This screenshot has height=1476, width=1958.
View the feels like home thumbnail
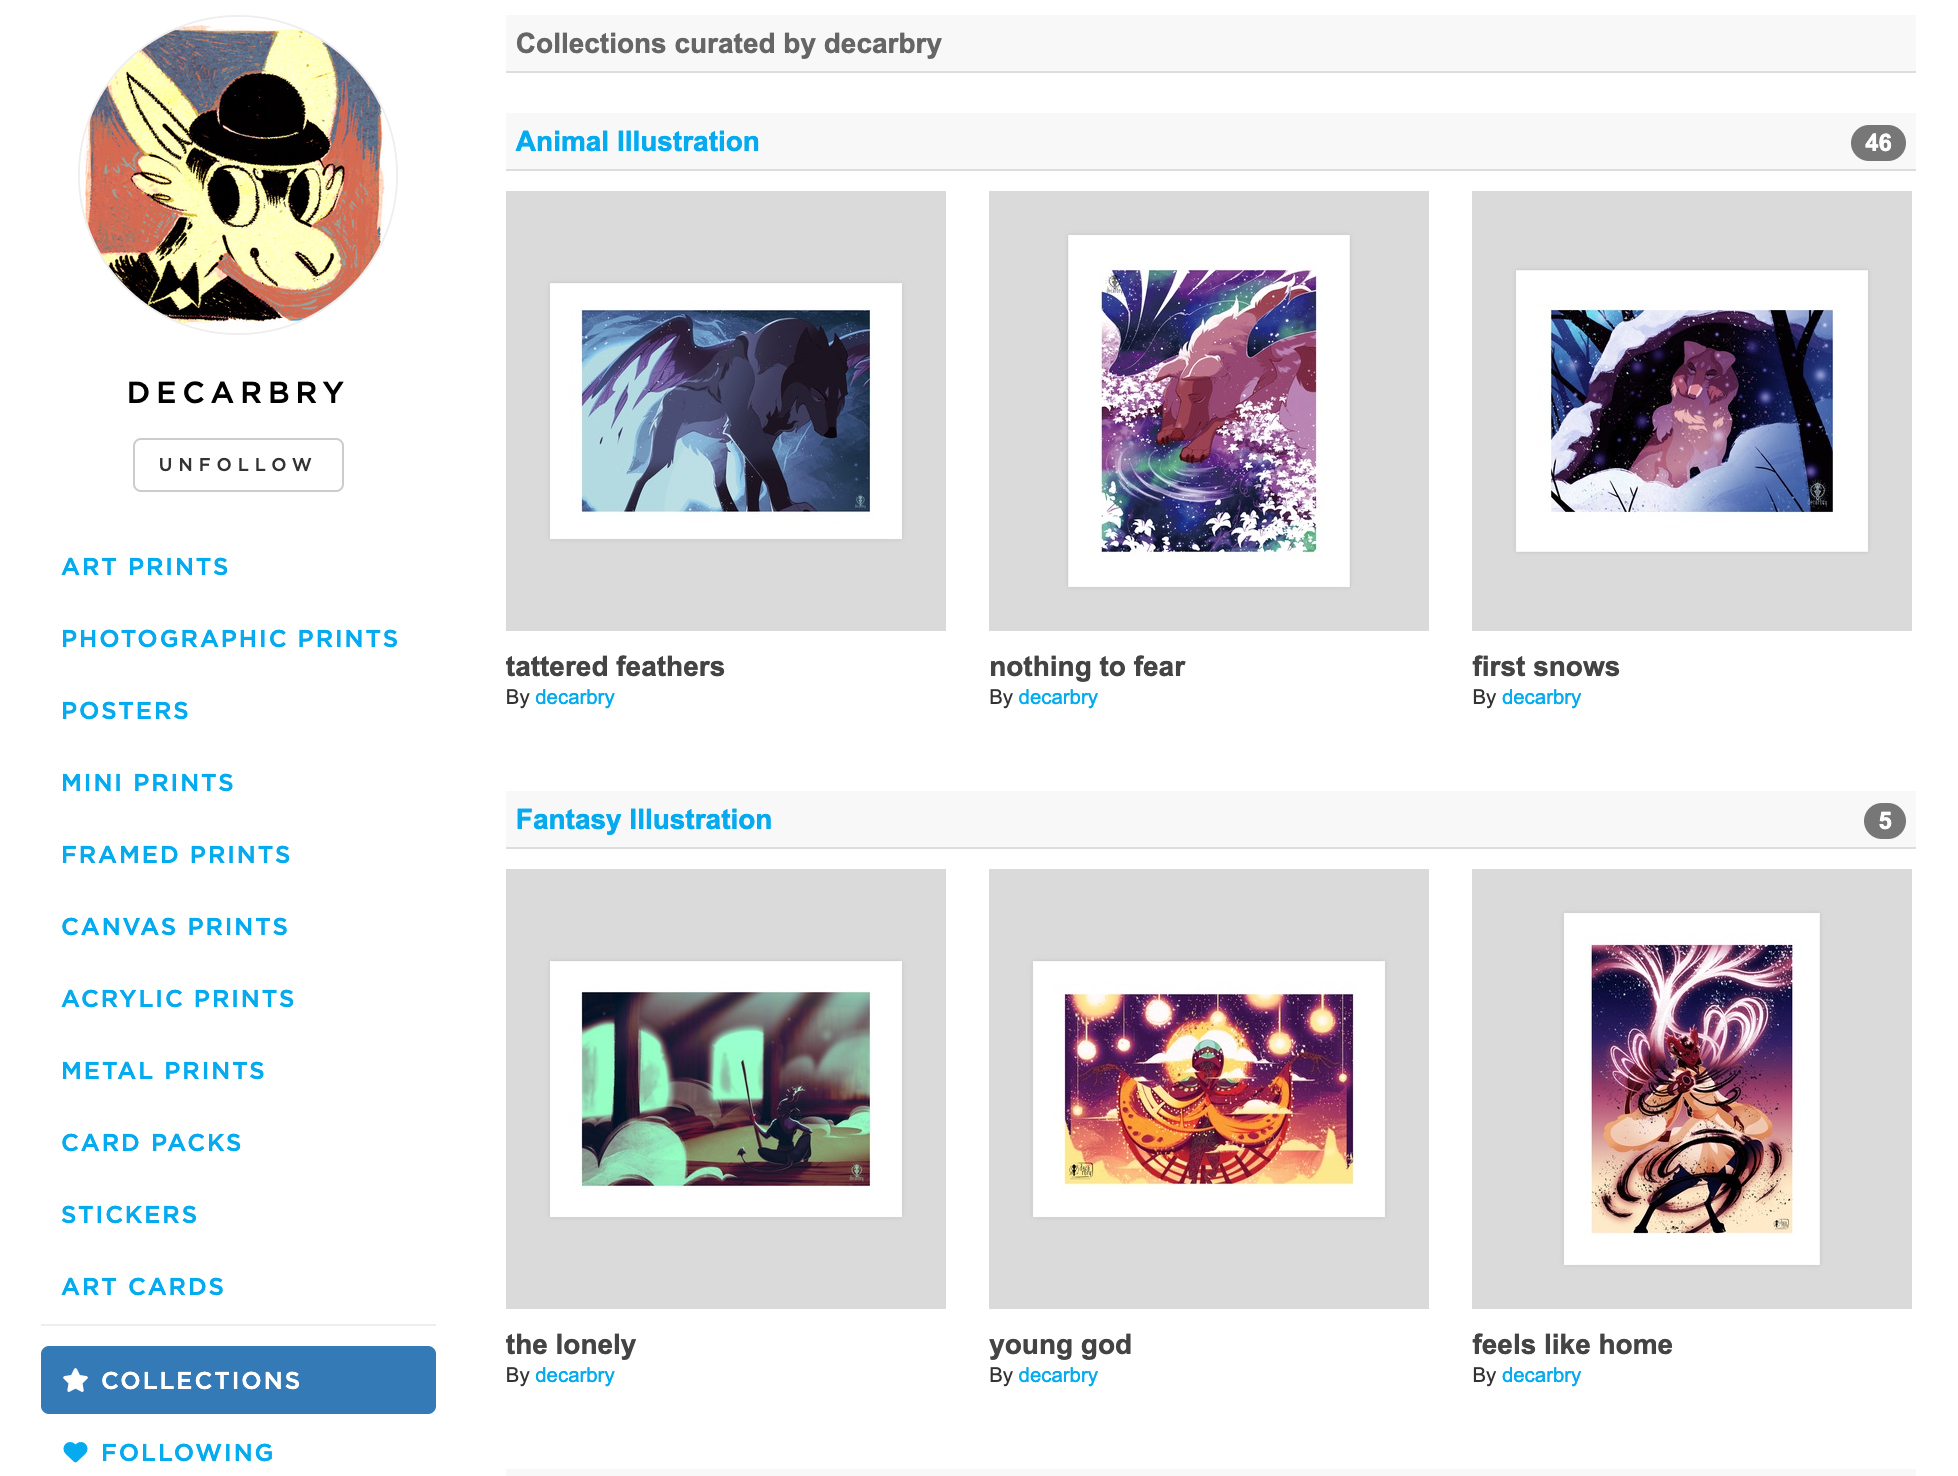tap(1692, 1089)
